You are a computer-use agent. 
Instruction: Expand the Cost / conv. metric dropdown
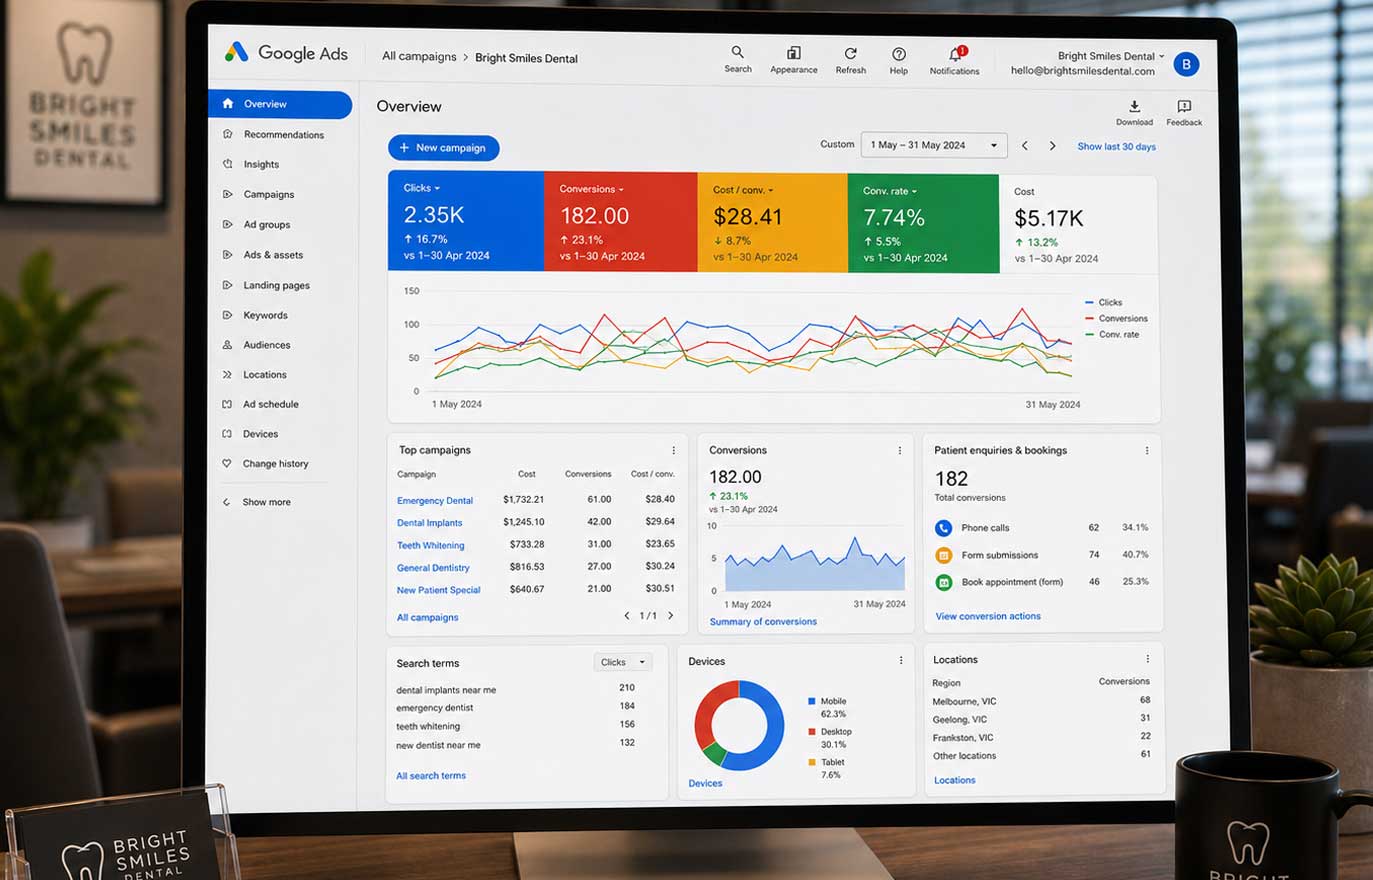pos(770,190)
